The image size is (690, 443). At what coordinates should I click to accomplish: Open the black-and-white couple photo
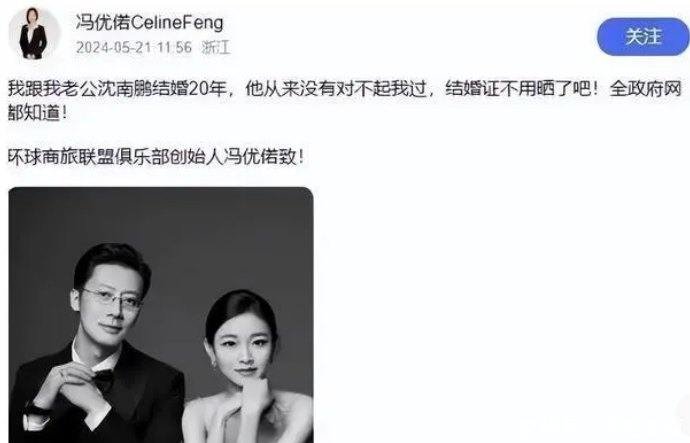pyautogui.click(x=161, y=315)
